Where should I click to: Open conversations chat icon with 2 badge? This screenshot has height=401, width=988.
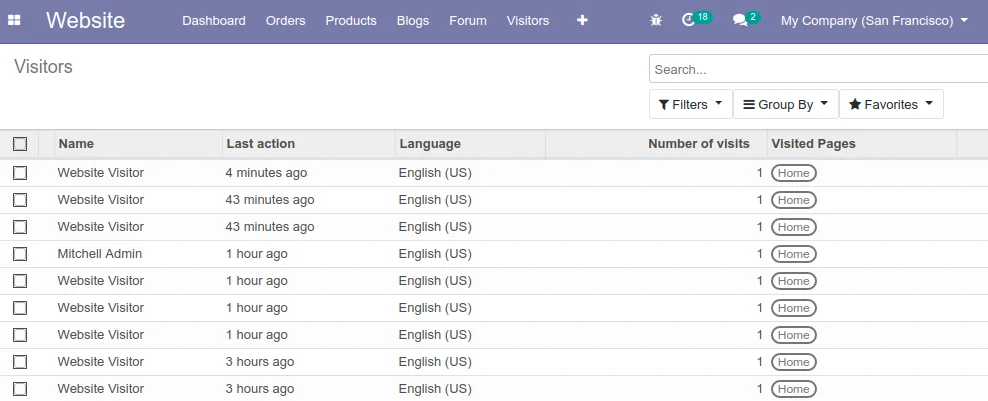point(747,19)
